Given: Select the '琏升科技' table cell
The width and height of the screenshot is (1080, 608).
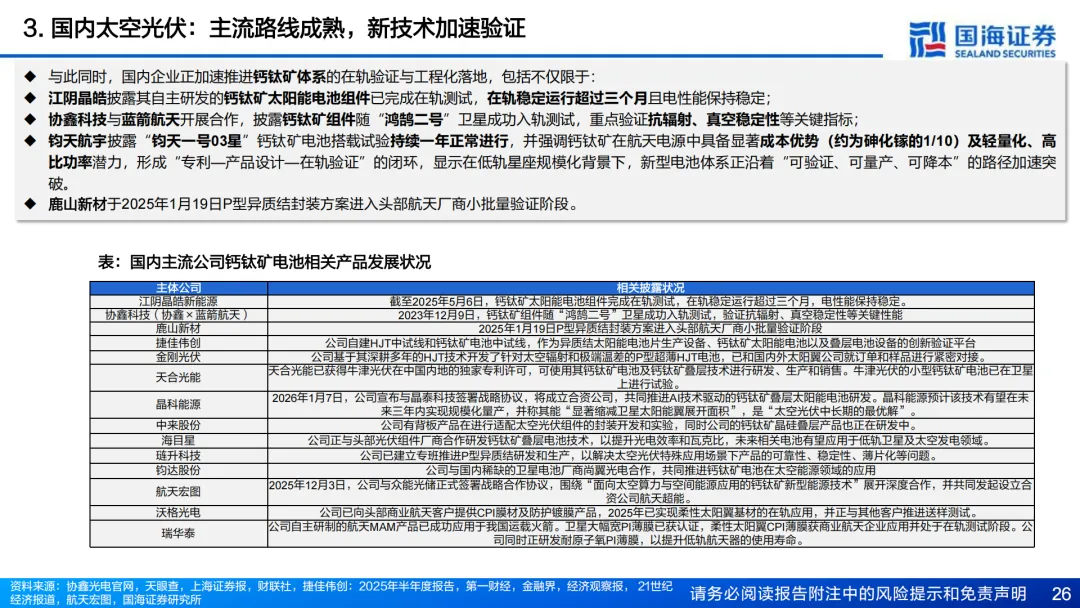Looking at the screenshot, I should 178,456.
